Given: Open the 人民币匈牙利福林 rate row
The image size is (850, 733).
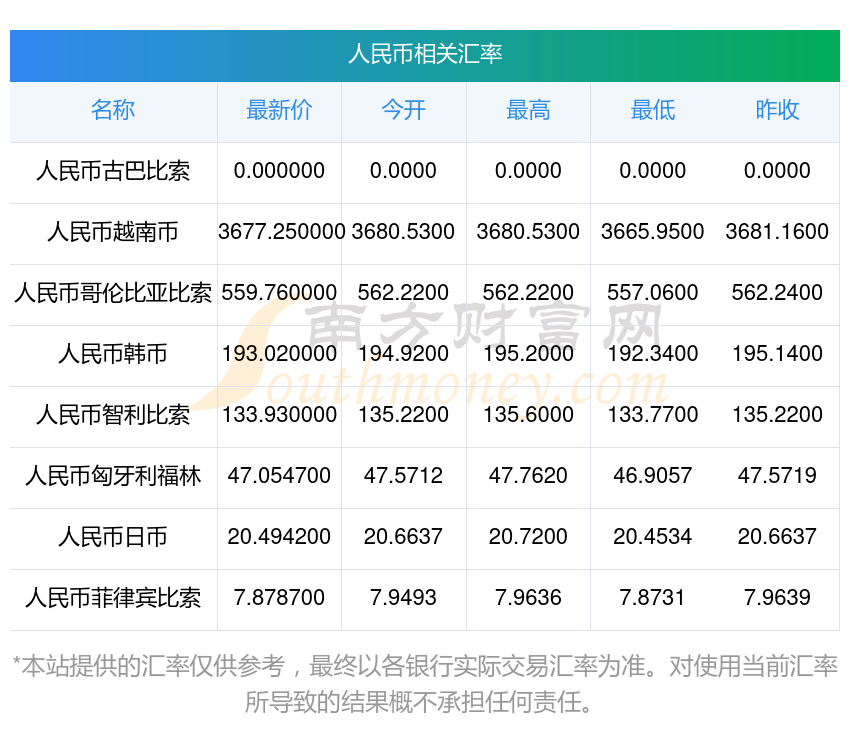Looking at the screenshot, I should 113,476.
